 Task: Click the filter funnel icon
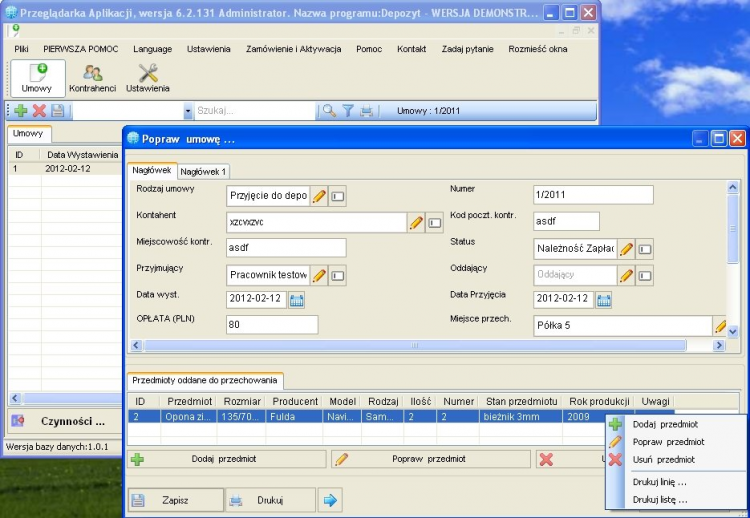point(348,111)
